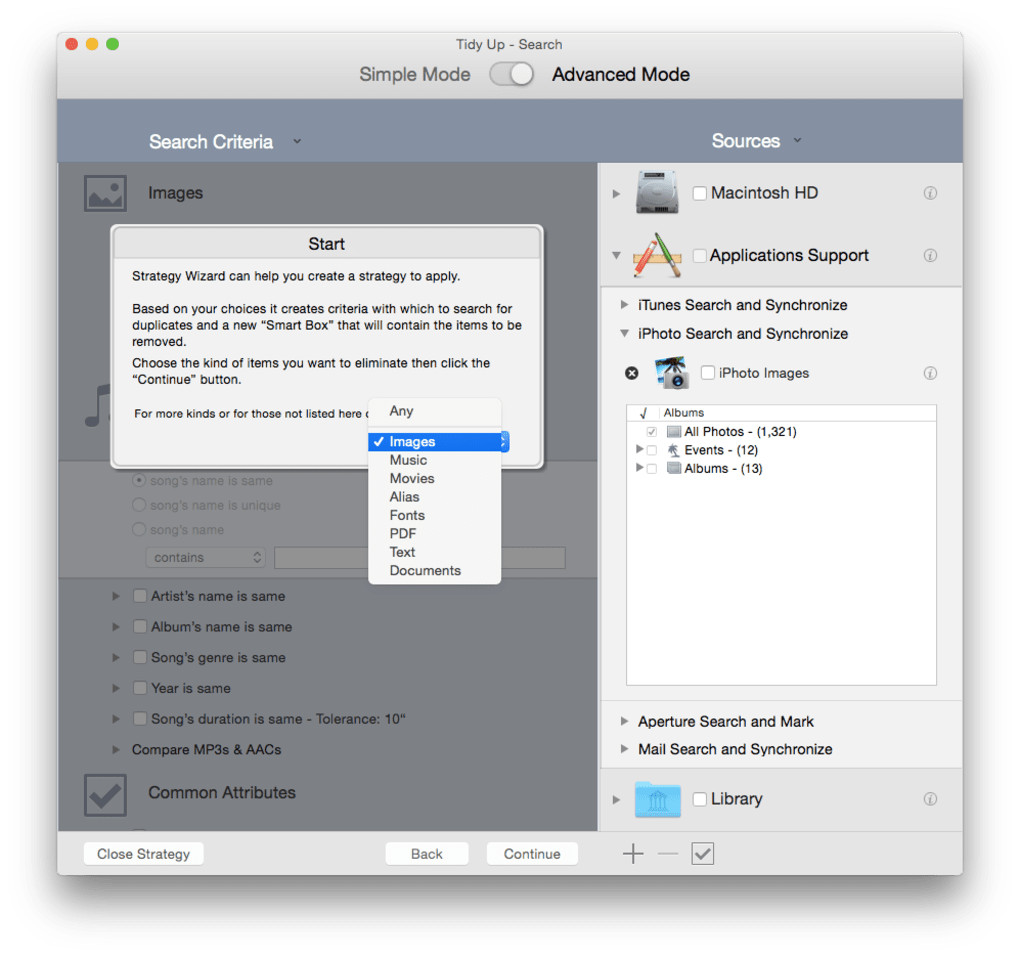Click the Macintosh HD drive icon
1020x957 pixels.
point(657,193)
